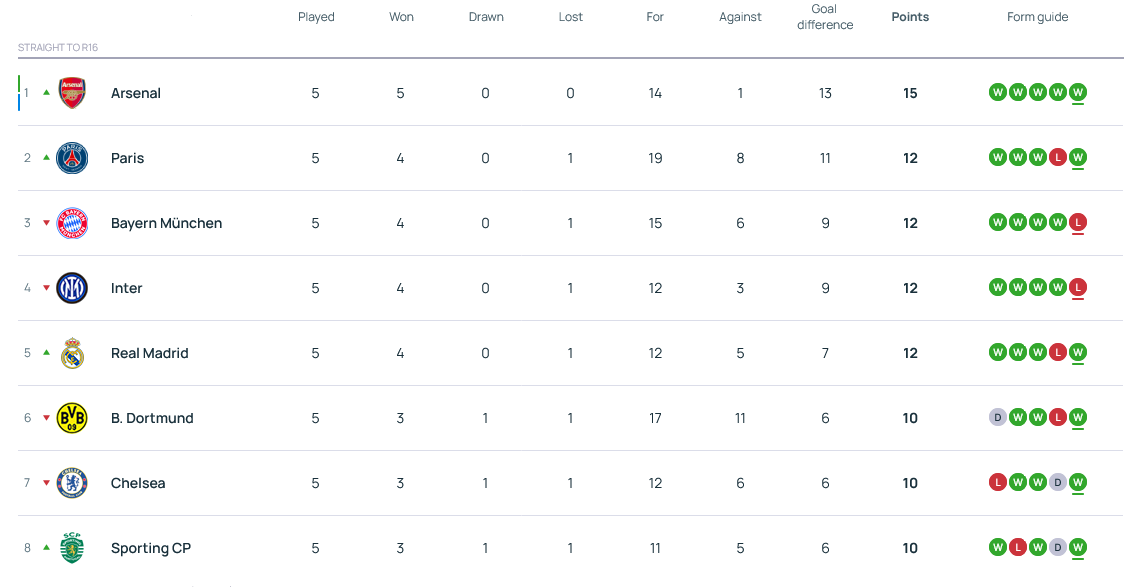Image resolution: width=1141 pixels, height=587 pixels.
Task: Click Dortmund's grey draw form badge
Action: [x=997, y=418]
